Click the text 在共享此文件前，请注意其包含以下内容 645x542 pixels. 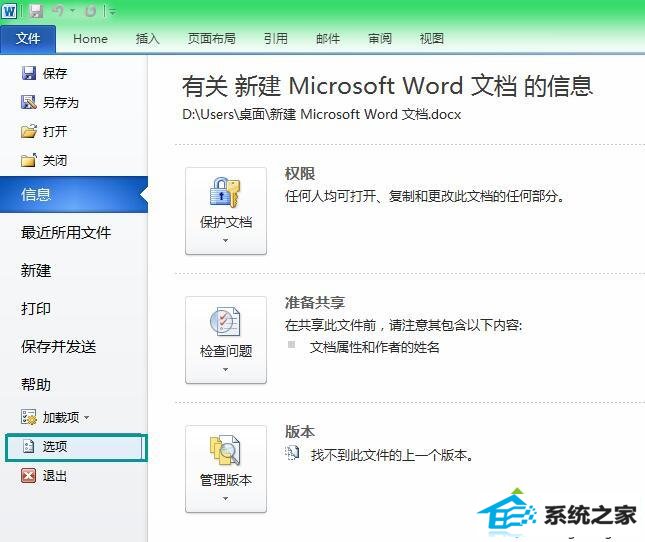tap(404, 325)
